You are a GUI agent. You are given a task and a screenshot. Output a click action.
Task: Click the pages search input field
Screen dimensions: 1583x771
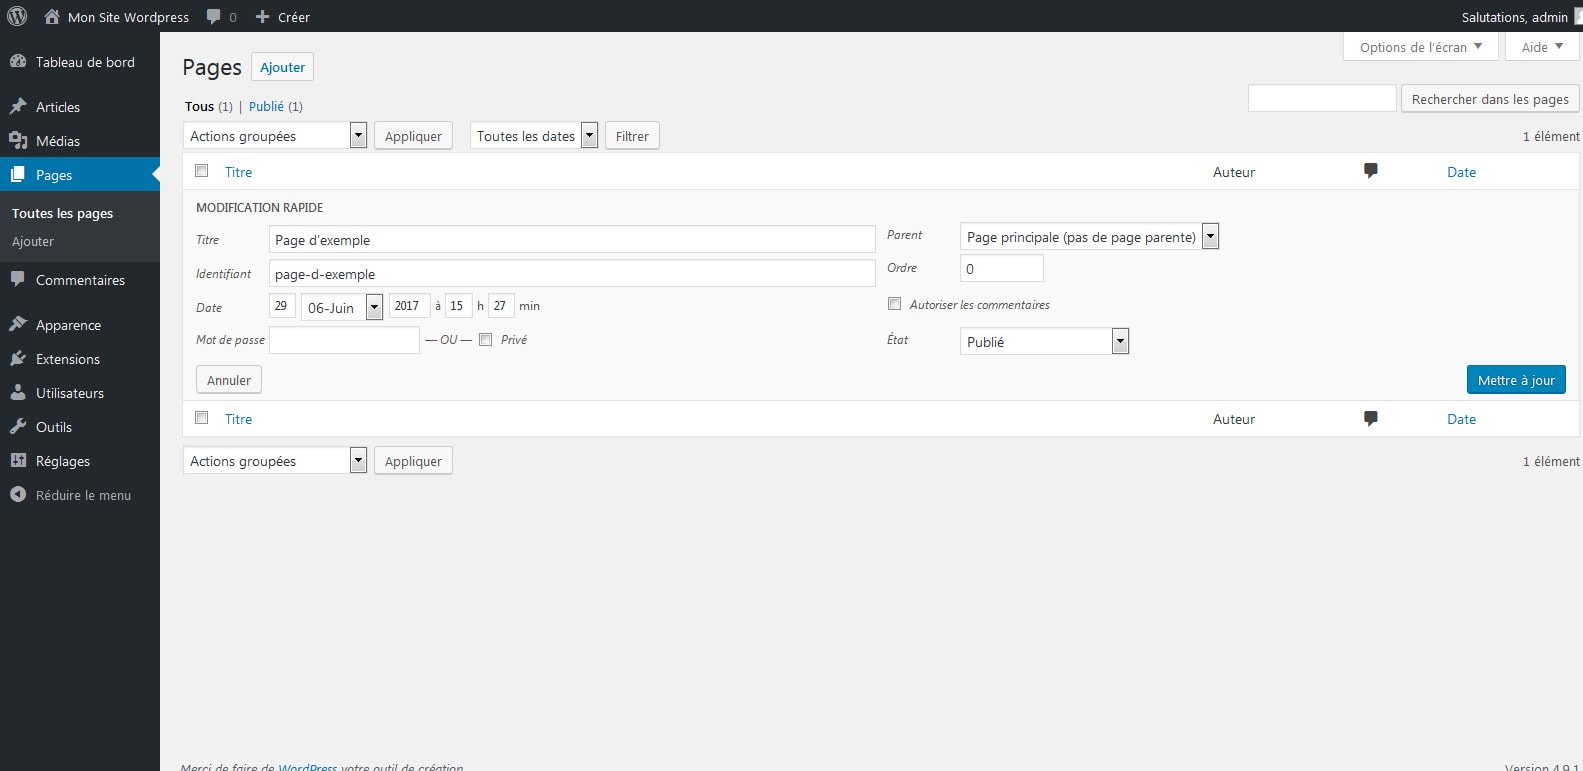pyautogui.click(x=1322, y=98)
